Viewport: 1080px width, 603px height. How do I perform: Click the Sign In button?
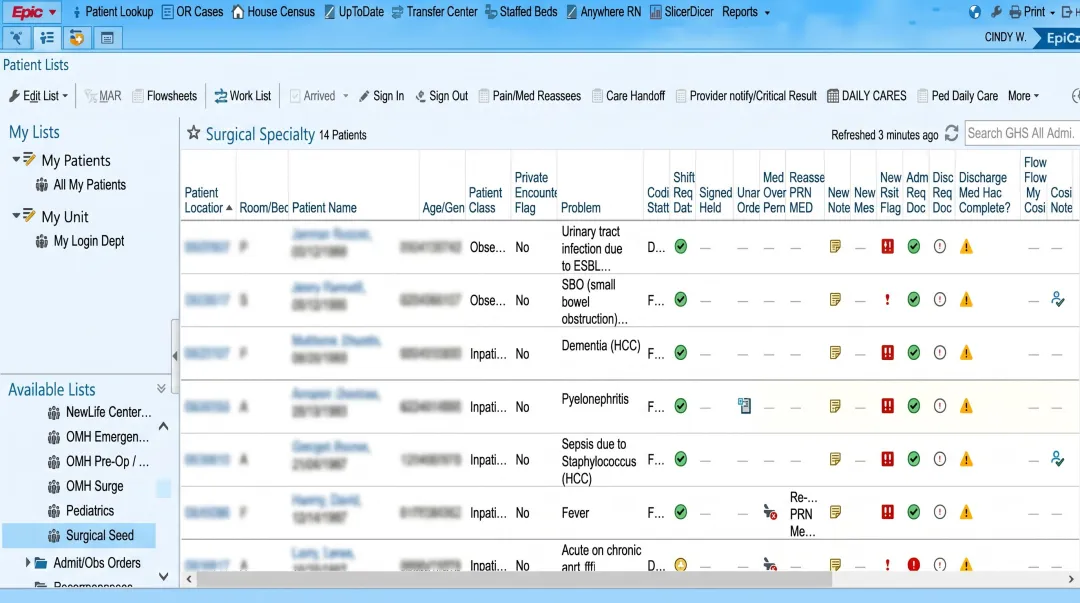[382, 96]
